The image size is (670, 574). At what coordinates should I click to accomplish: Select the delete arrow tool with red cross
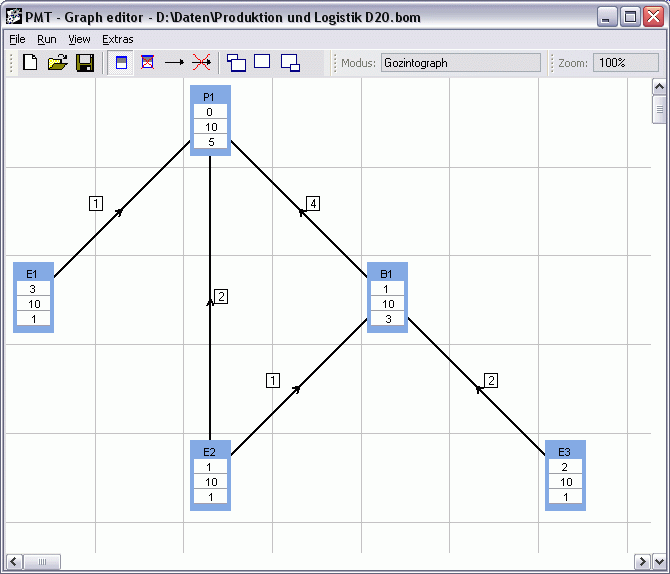(201, 63)
